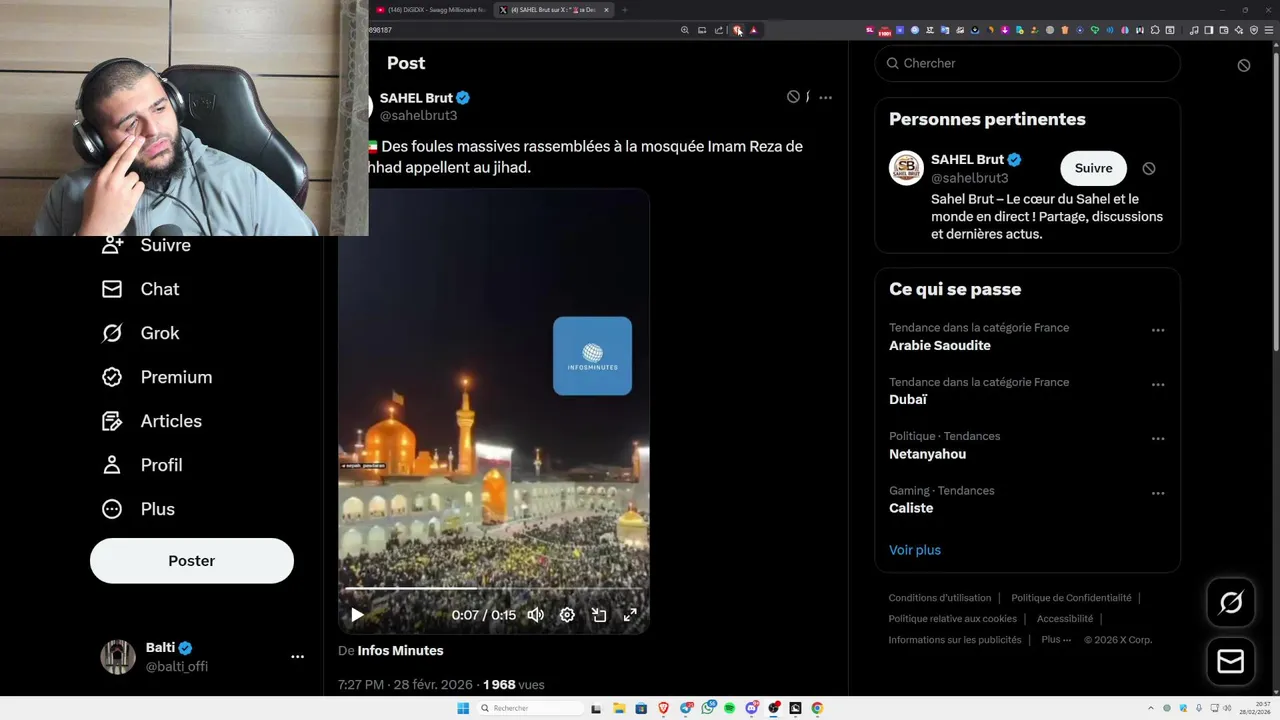Open WhatsApp from the taskbar
Image resolution: width=1280 pixels, height=720 pixels.
click(x=708, y=708)
